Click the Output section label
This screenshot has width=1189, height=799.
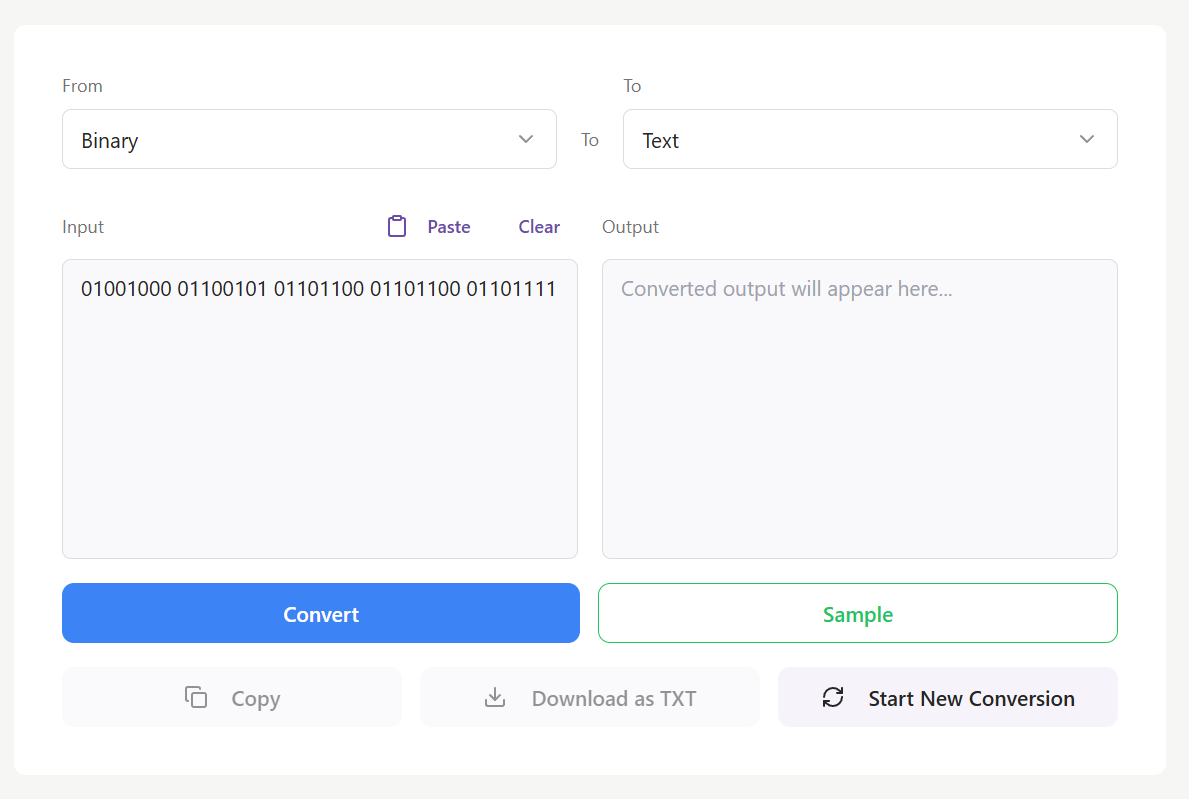(x=630, y=226)
